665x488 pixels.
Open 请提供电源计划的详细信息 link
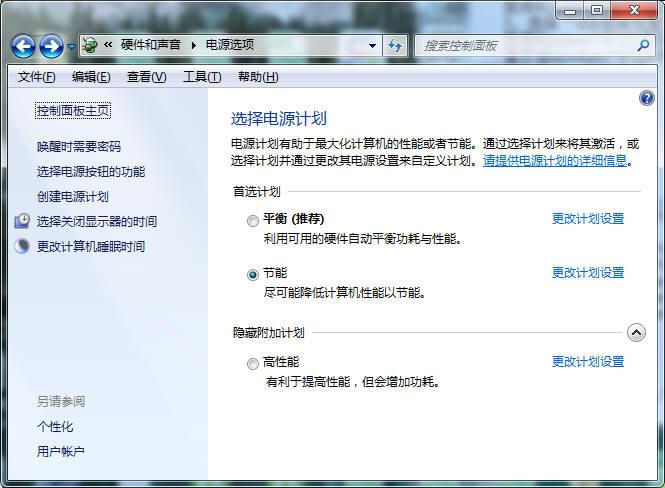[555, 161]
